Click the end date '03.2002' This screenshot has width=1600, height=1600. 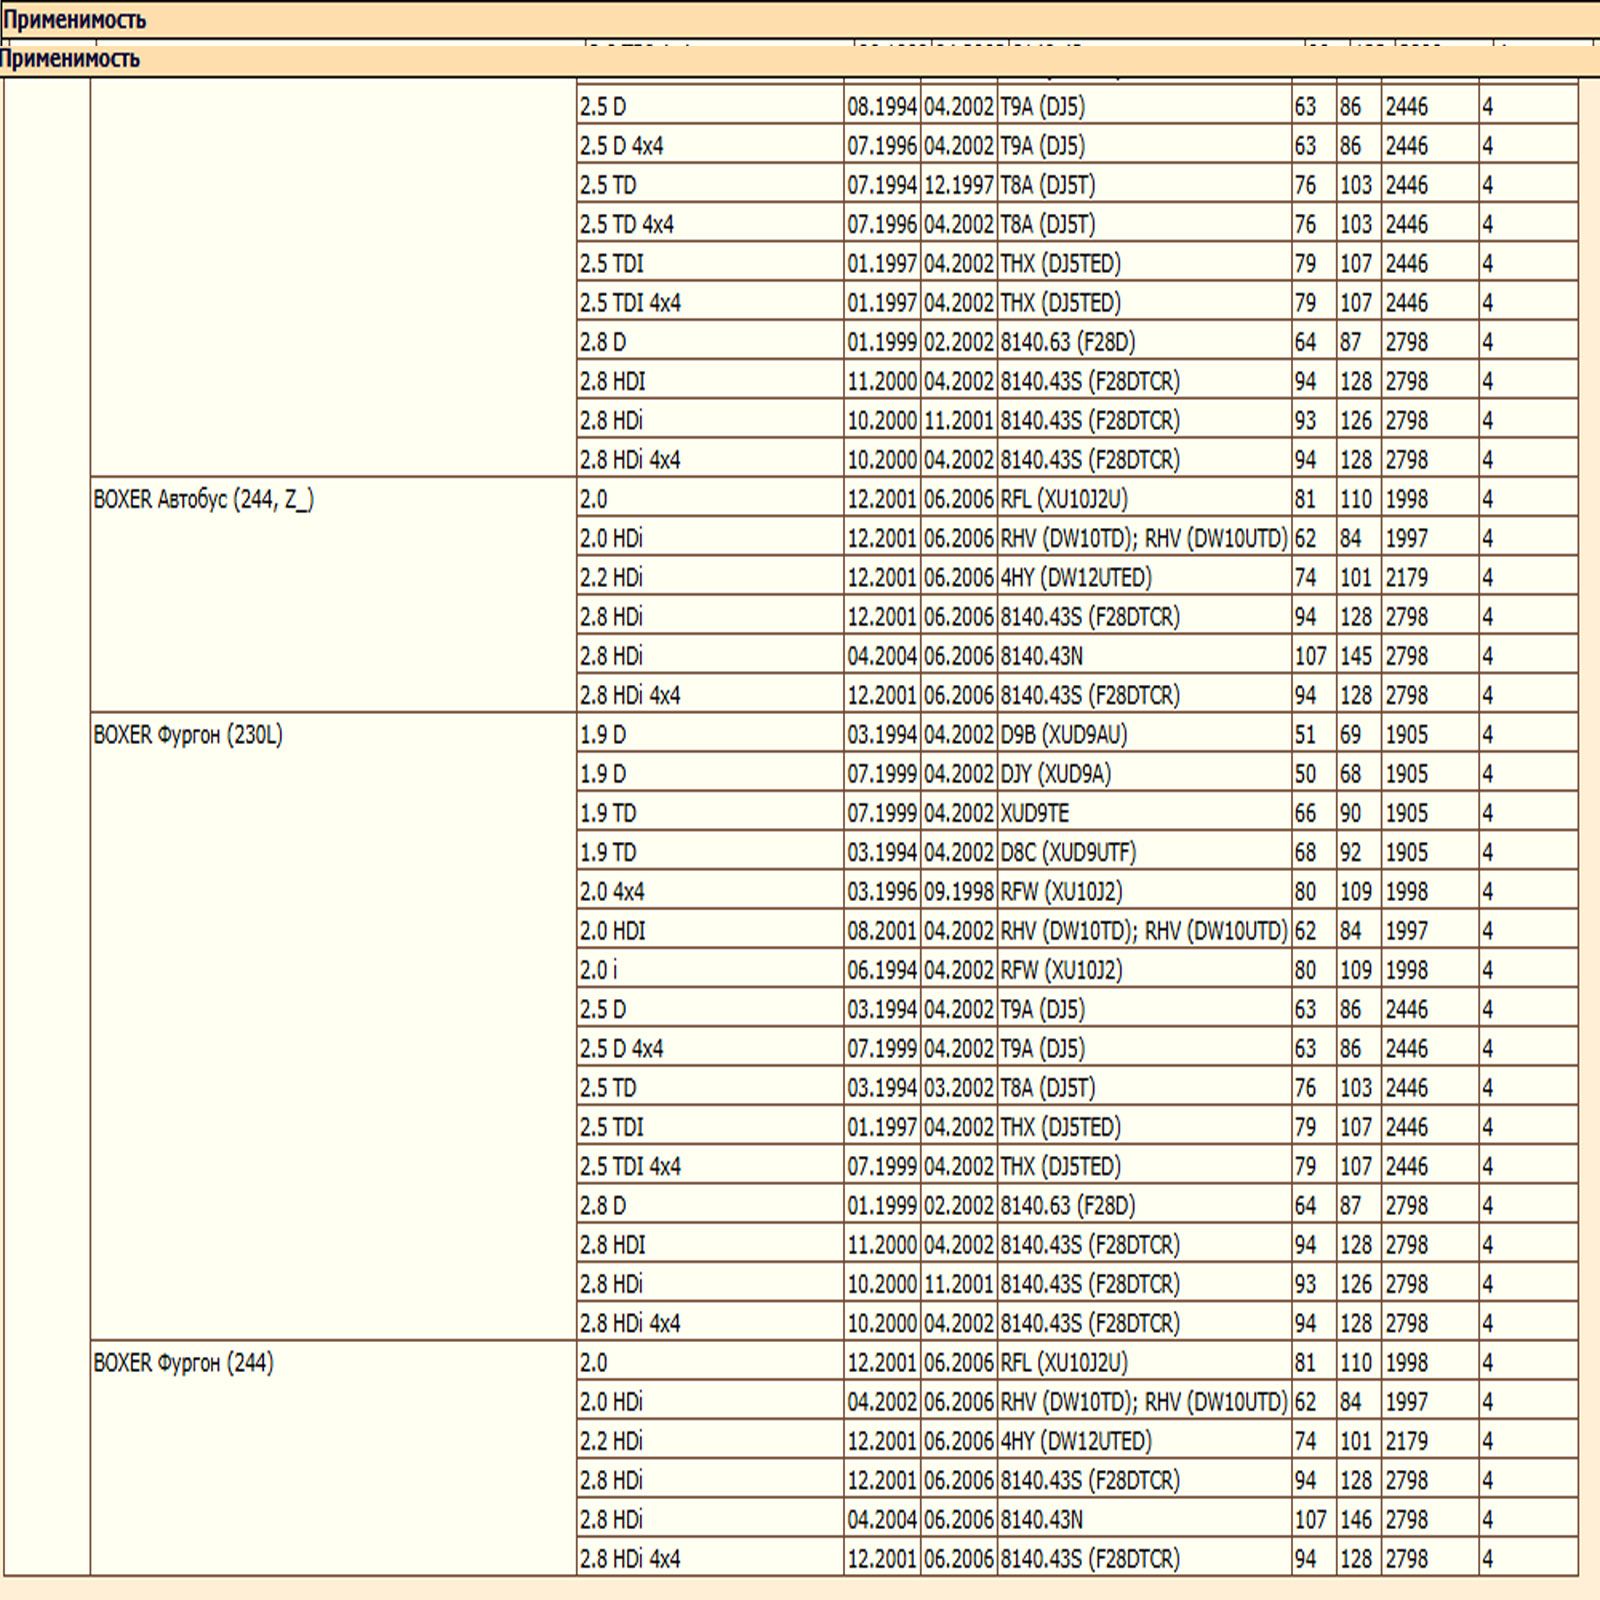(958, 1088)
